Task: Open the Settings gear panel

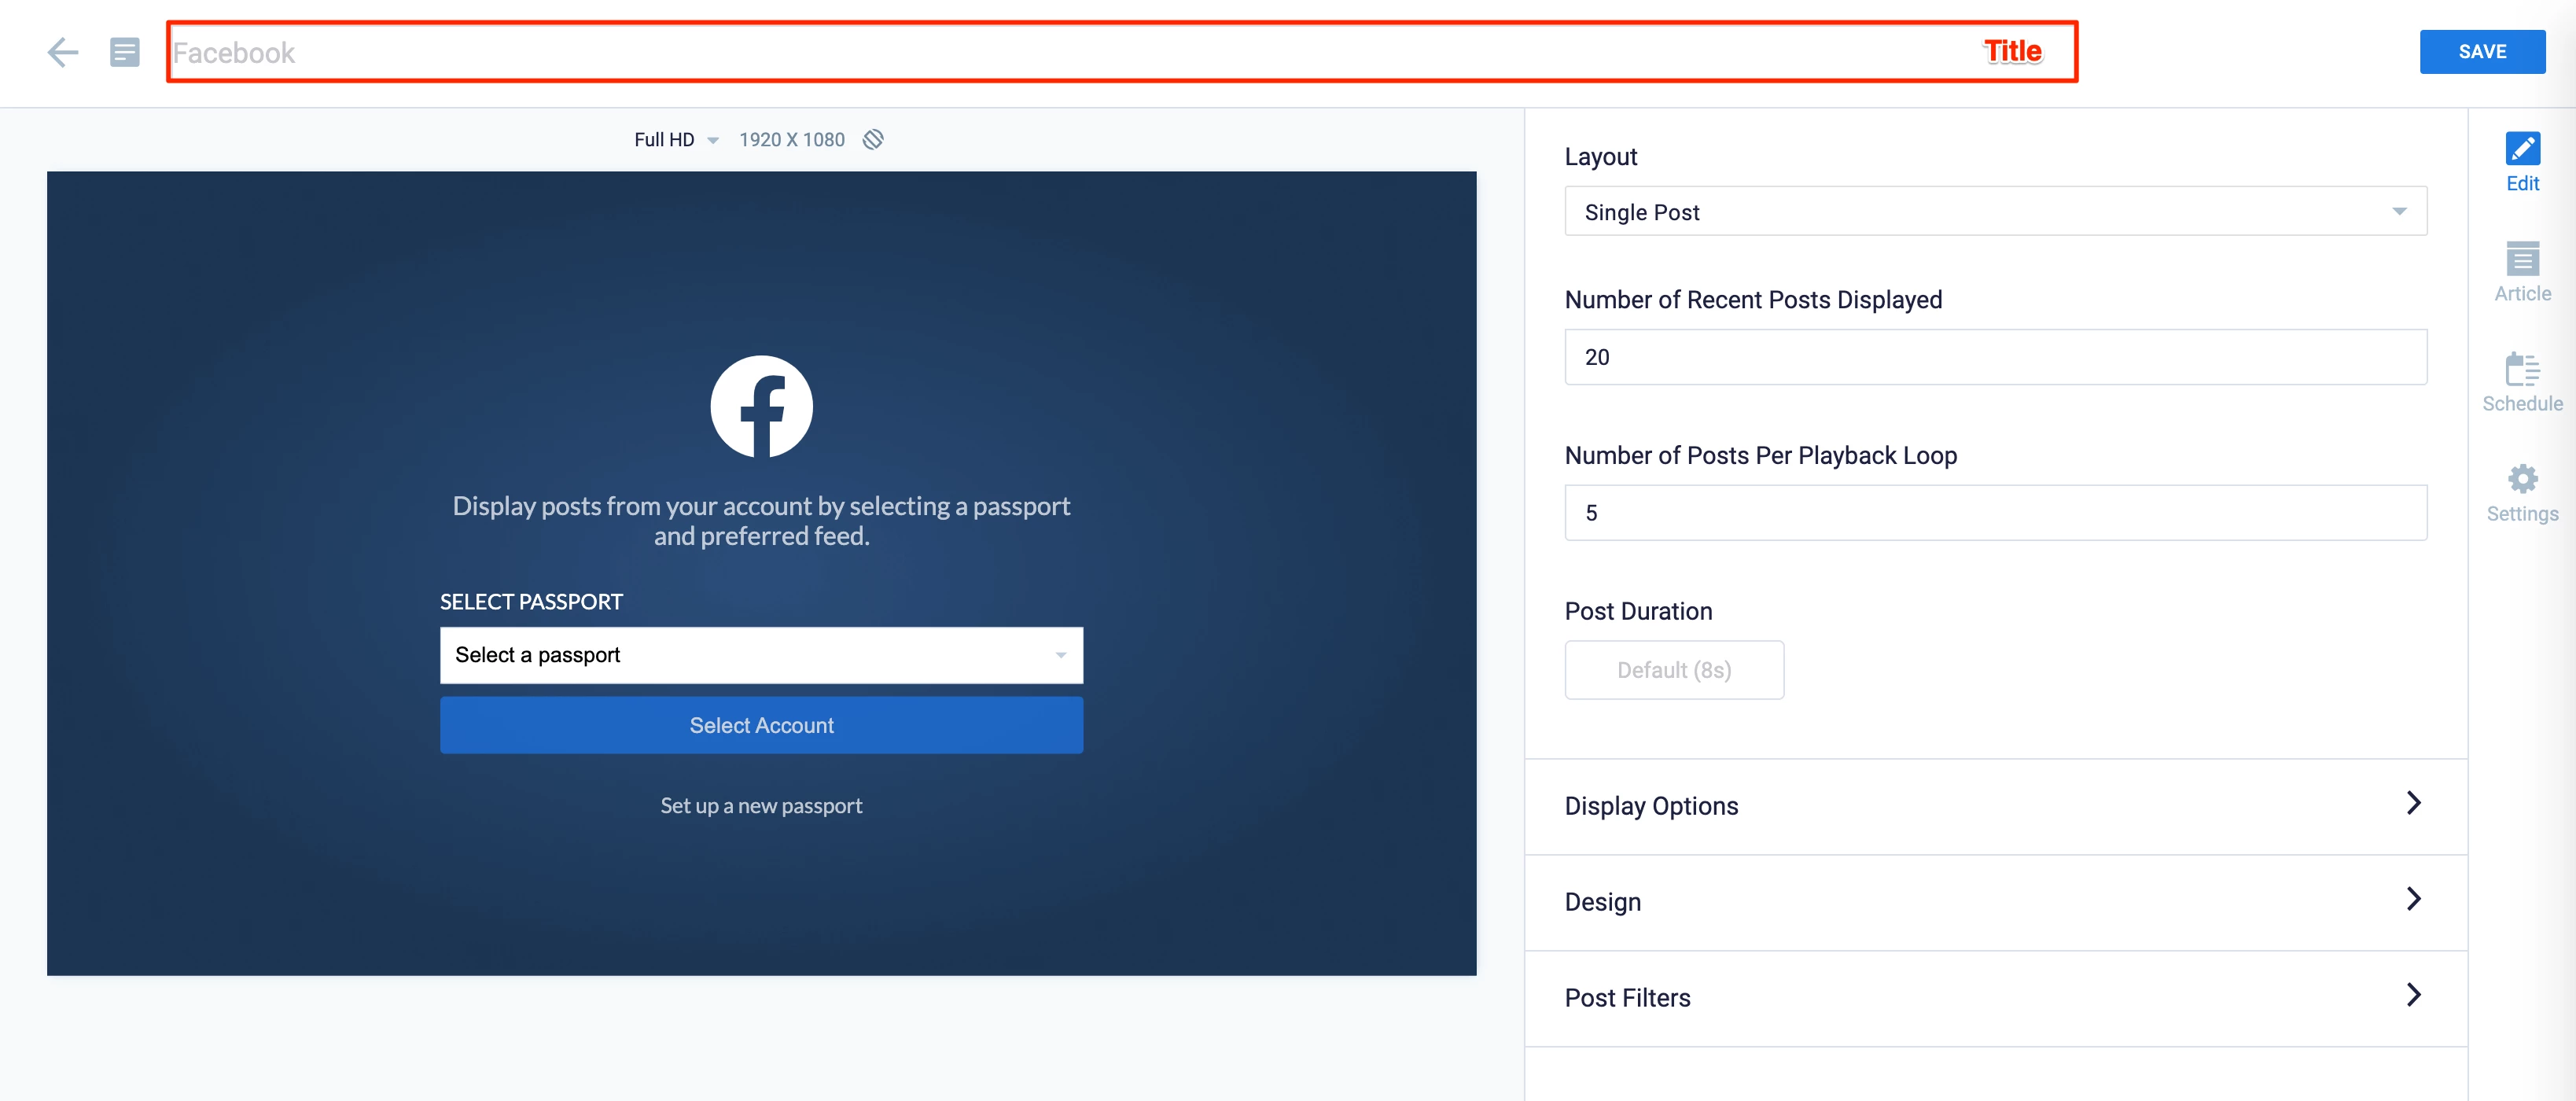Action: [x=2521, y=492]
